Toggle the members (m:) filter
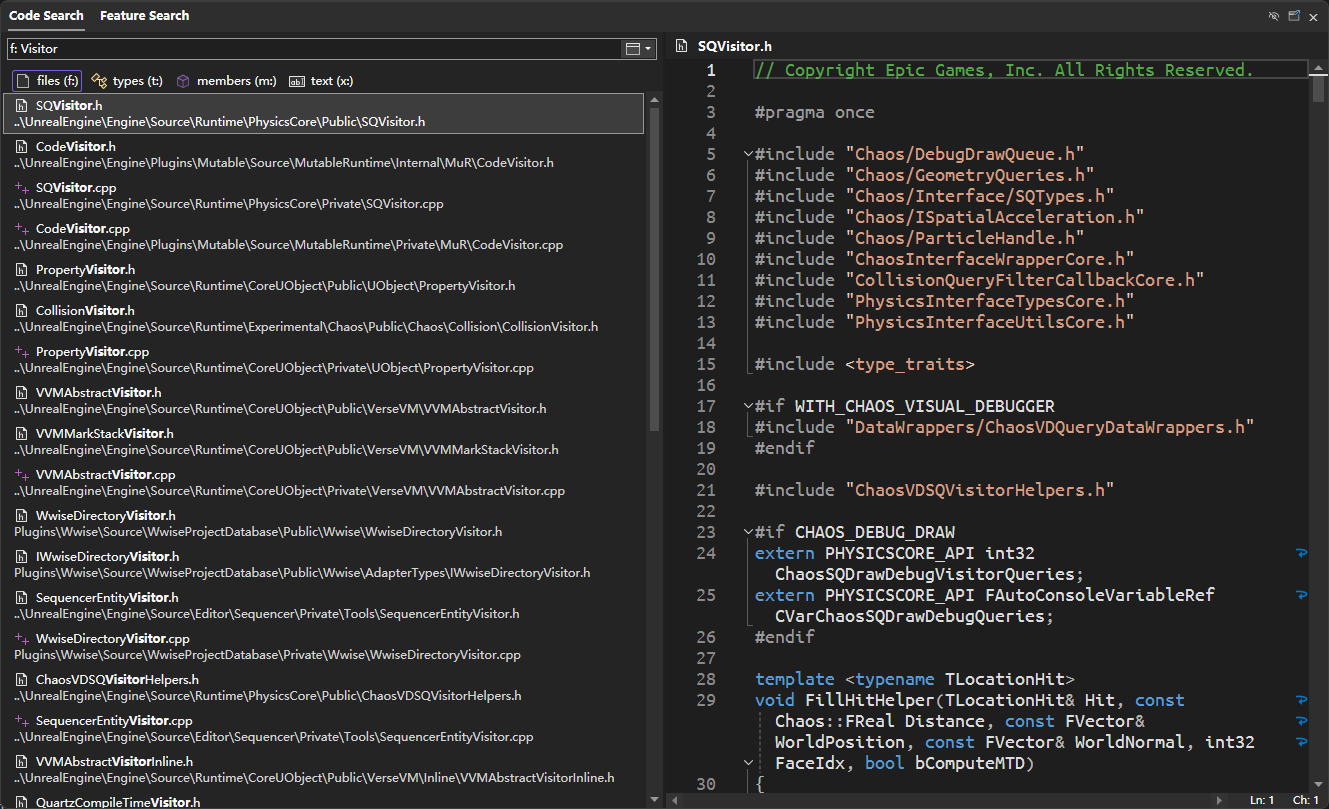Screen dimensions: 1329x809 pos(226,81)
